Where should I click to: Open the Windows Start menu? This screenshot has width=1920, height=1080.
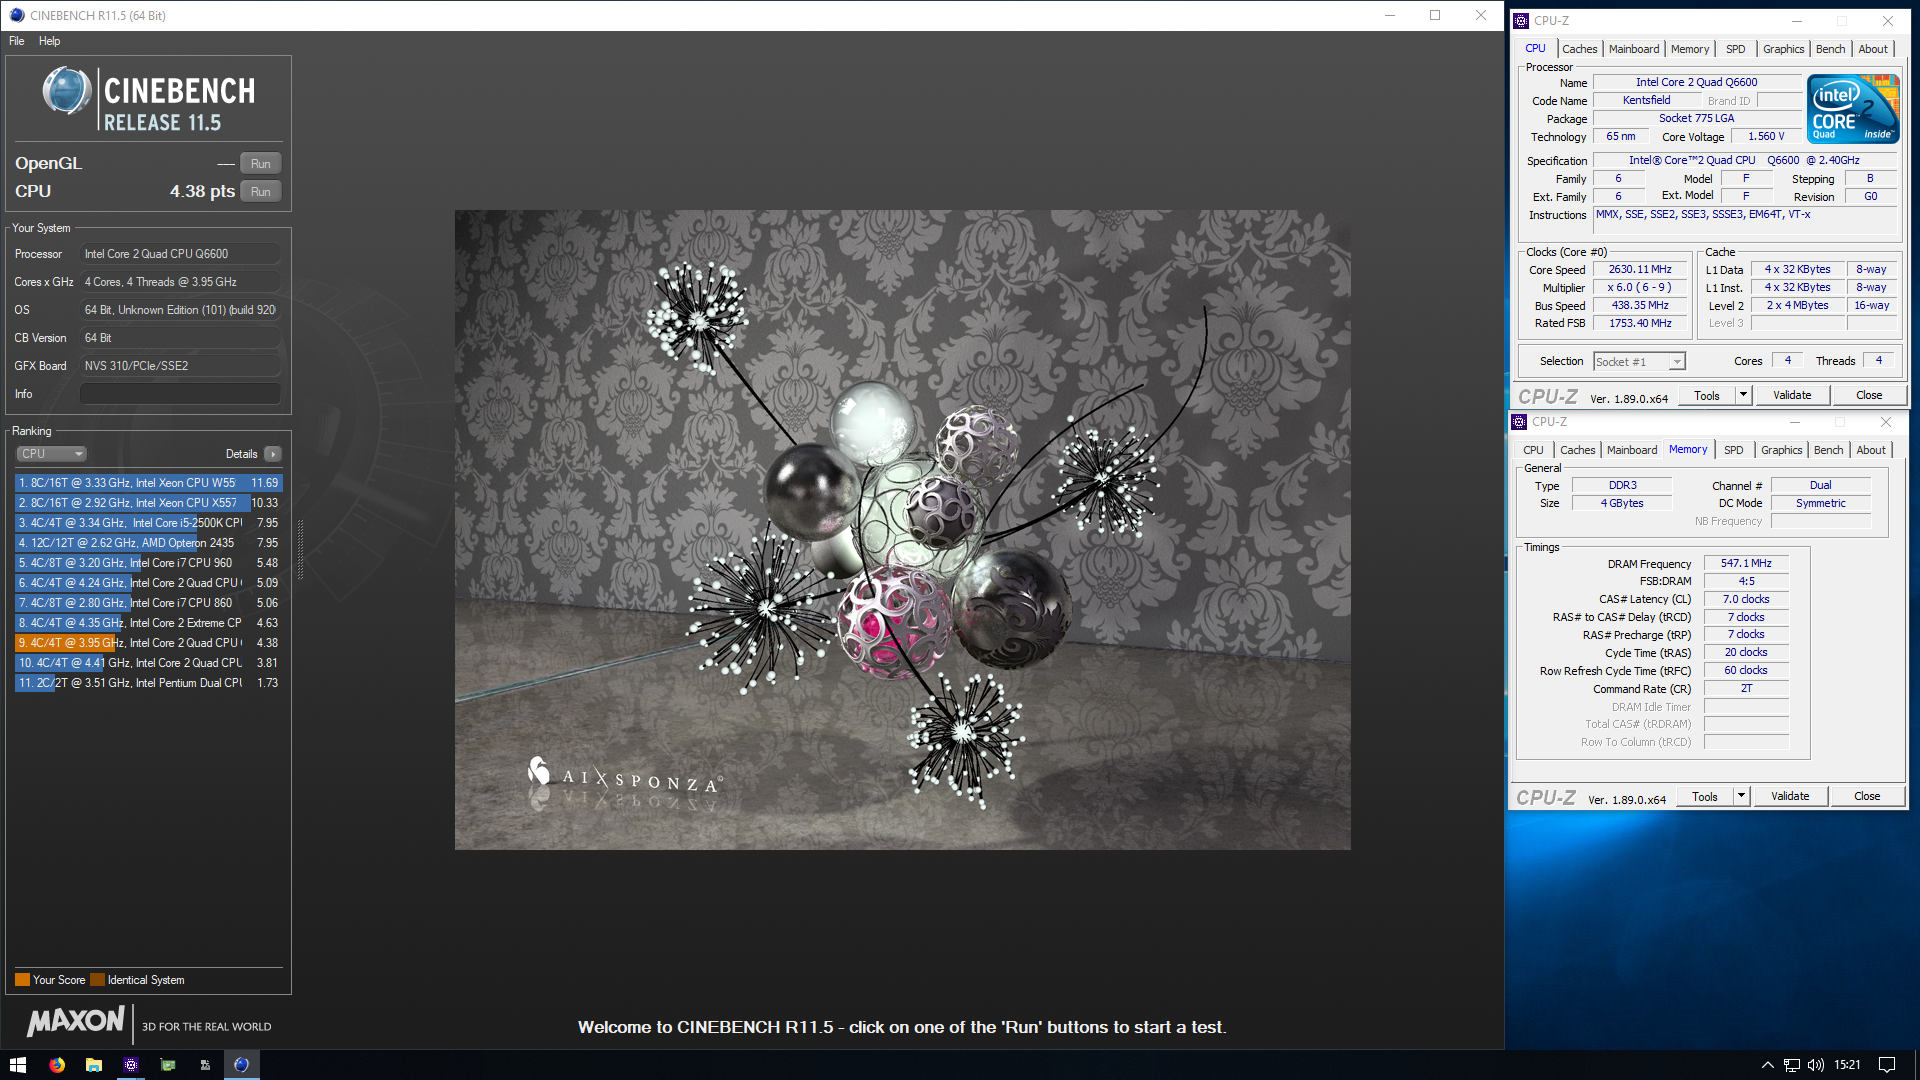coord(18,1065)
